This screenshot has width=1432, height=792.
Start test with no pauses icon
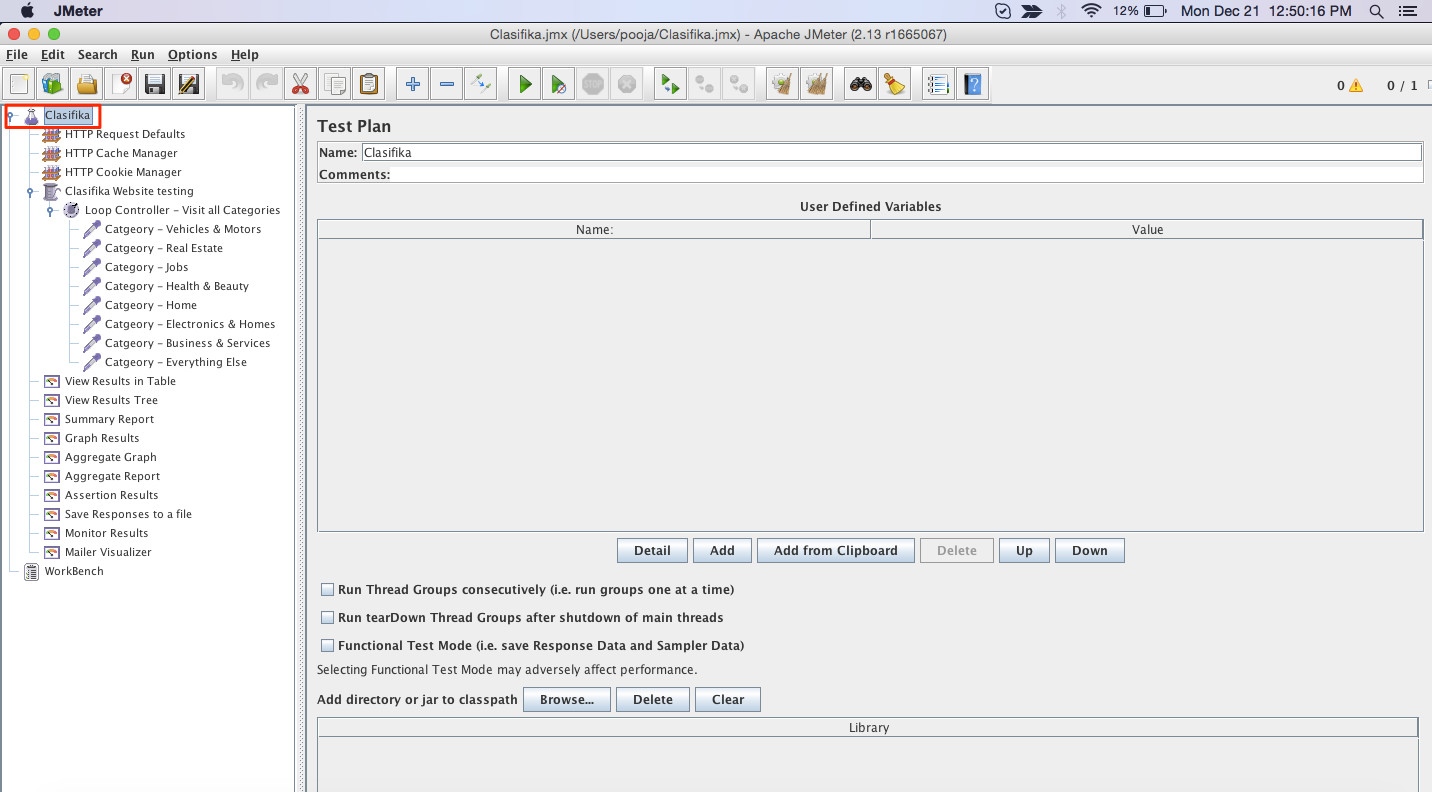pos(558,84)
